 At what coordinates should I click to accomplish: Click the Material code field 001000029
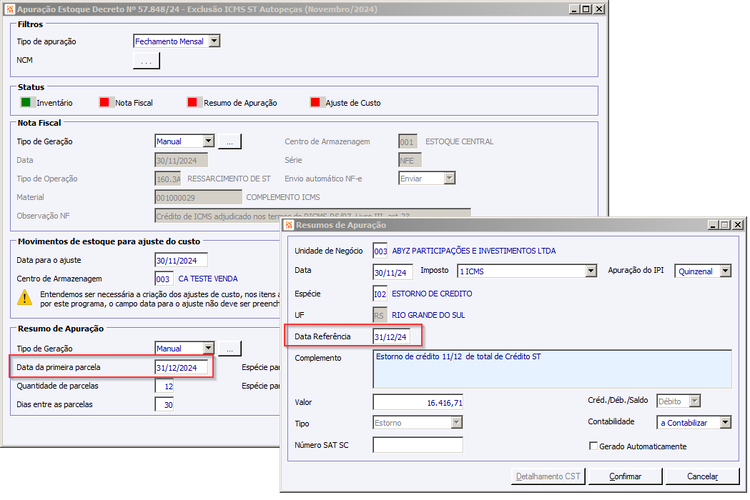tap(199, 198)
